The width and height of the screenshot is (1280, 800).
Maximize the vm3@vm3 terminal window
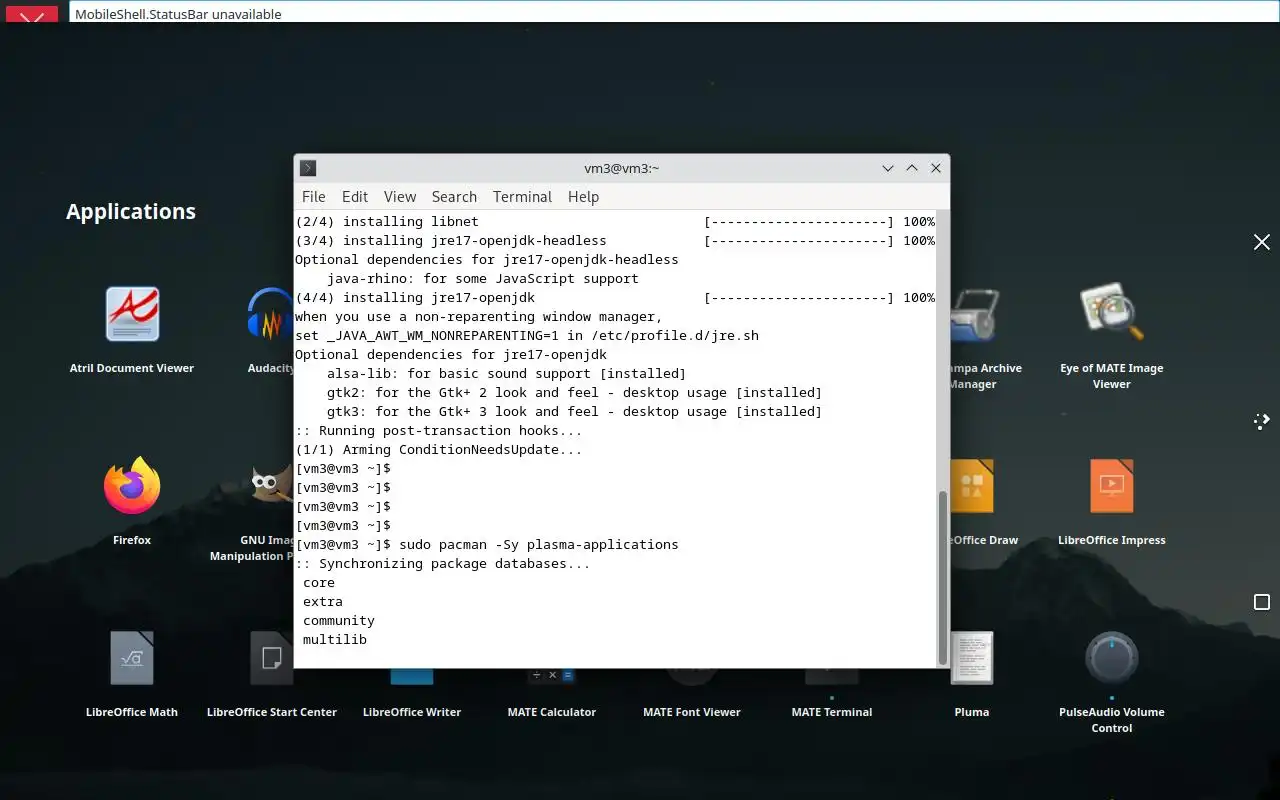tap(912, 168)
